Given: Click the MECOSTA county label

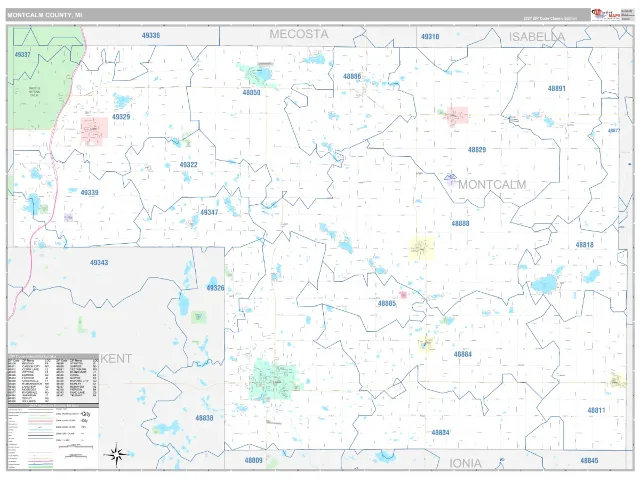Looking at the screenshot, I should pos(299,34).
